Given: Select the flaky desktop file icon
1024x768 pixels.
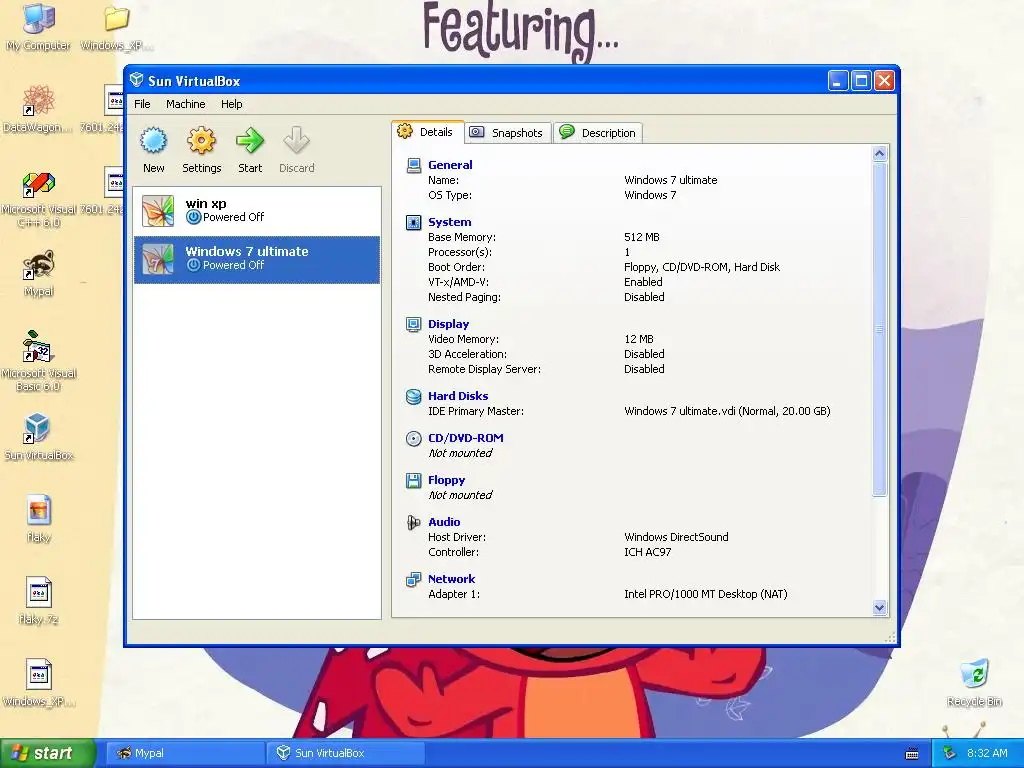Looking at the screenshot, I should coord(39,519).
